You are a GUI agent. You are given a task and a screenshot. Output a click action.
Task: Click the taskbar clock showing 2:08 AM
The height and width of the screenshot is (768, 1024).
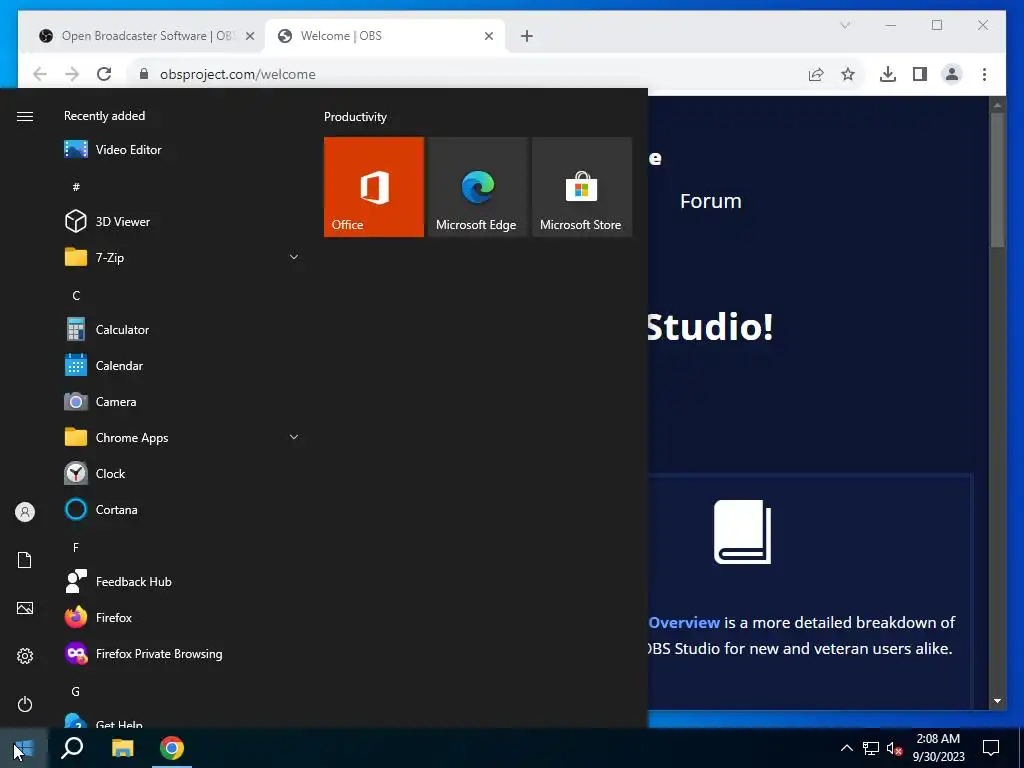(938, 748)
